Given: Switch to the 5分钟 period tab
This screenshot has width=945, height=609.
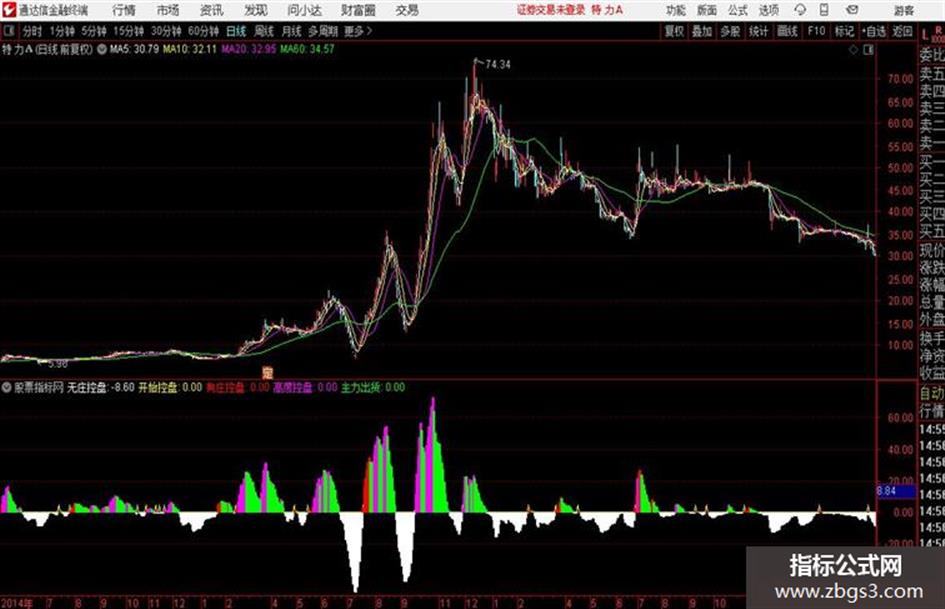Looking at the screenshot, I should point(93,31).
